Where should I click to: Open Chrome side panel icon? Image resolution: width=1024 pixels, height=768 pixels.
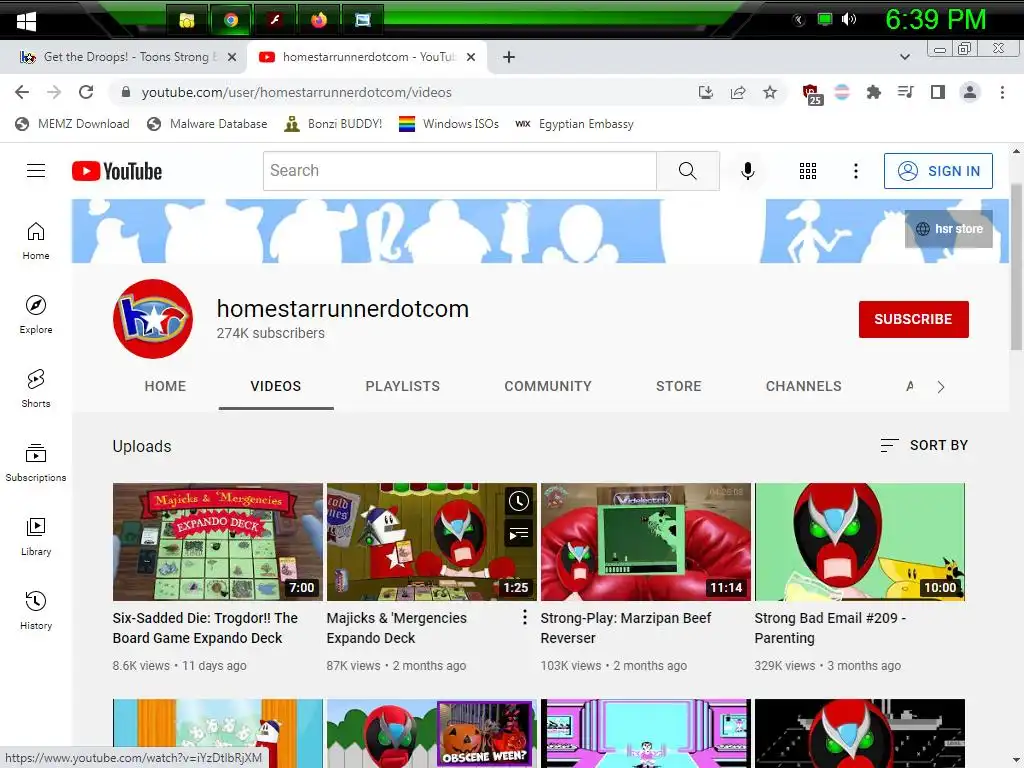tap(938, 92)
